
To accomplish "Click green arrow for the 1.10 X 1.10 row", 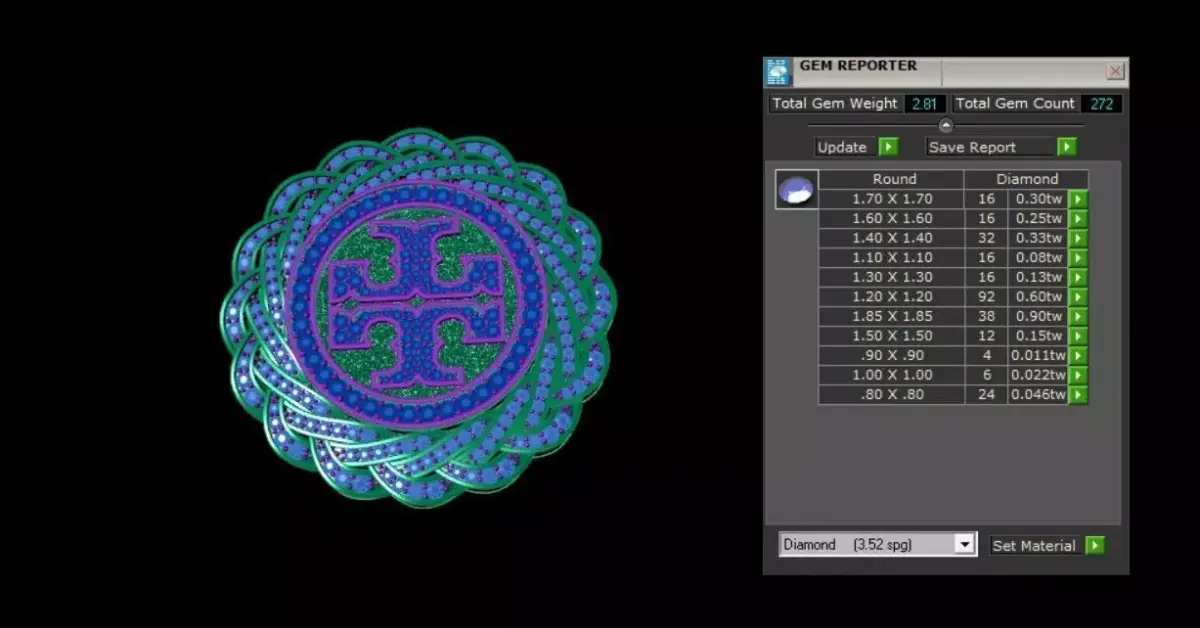I will click(x=1077, y=257).
